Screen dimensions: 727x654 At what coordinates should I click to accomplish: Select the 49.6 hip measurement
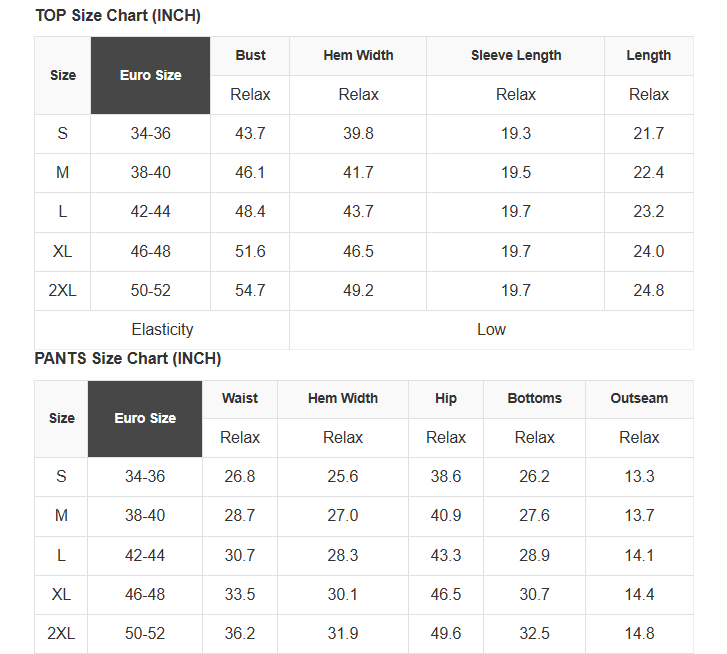point(446,633)
